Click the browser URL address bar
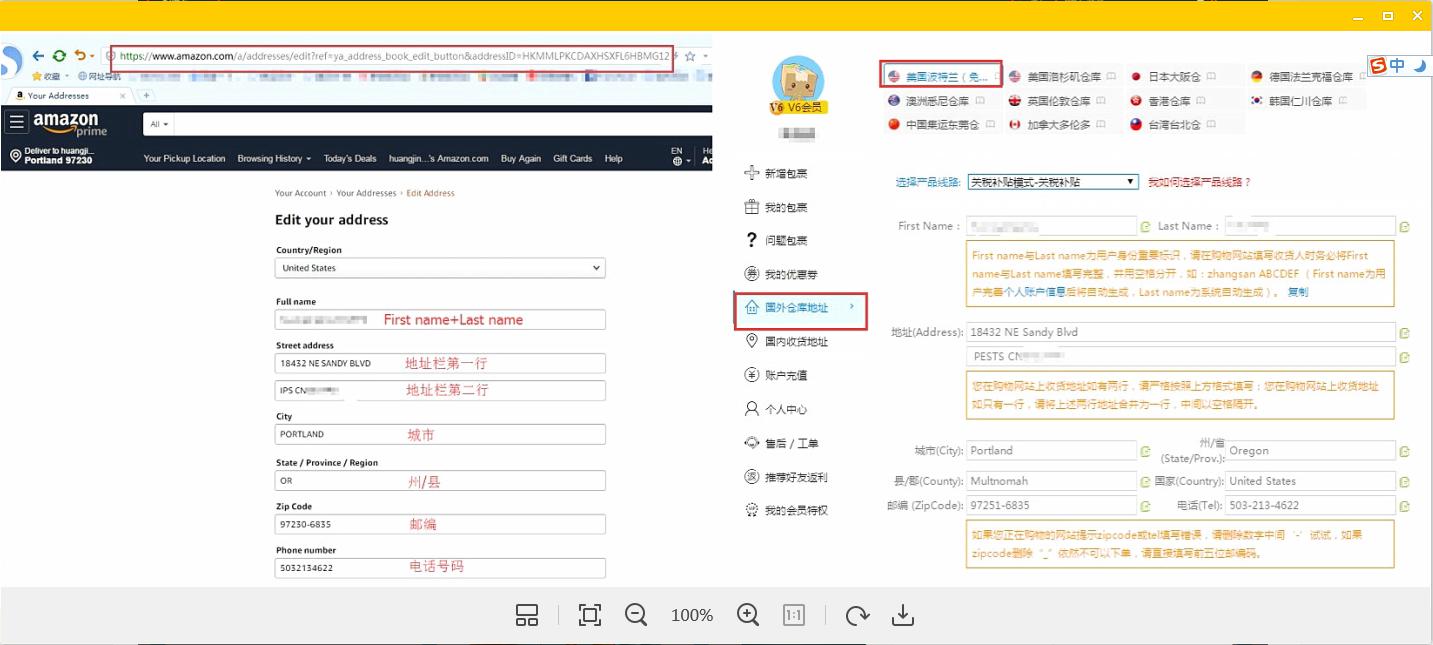The height and width of the screenshot is (645, 1433). pos(392,56)
